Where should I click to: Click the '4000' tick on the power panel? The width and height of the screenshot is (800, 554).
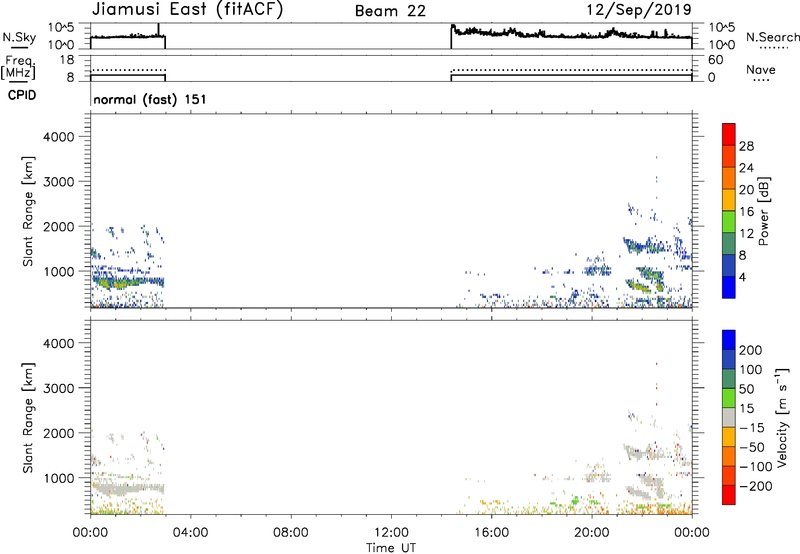tap(59, 137)
